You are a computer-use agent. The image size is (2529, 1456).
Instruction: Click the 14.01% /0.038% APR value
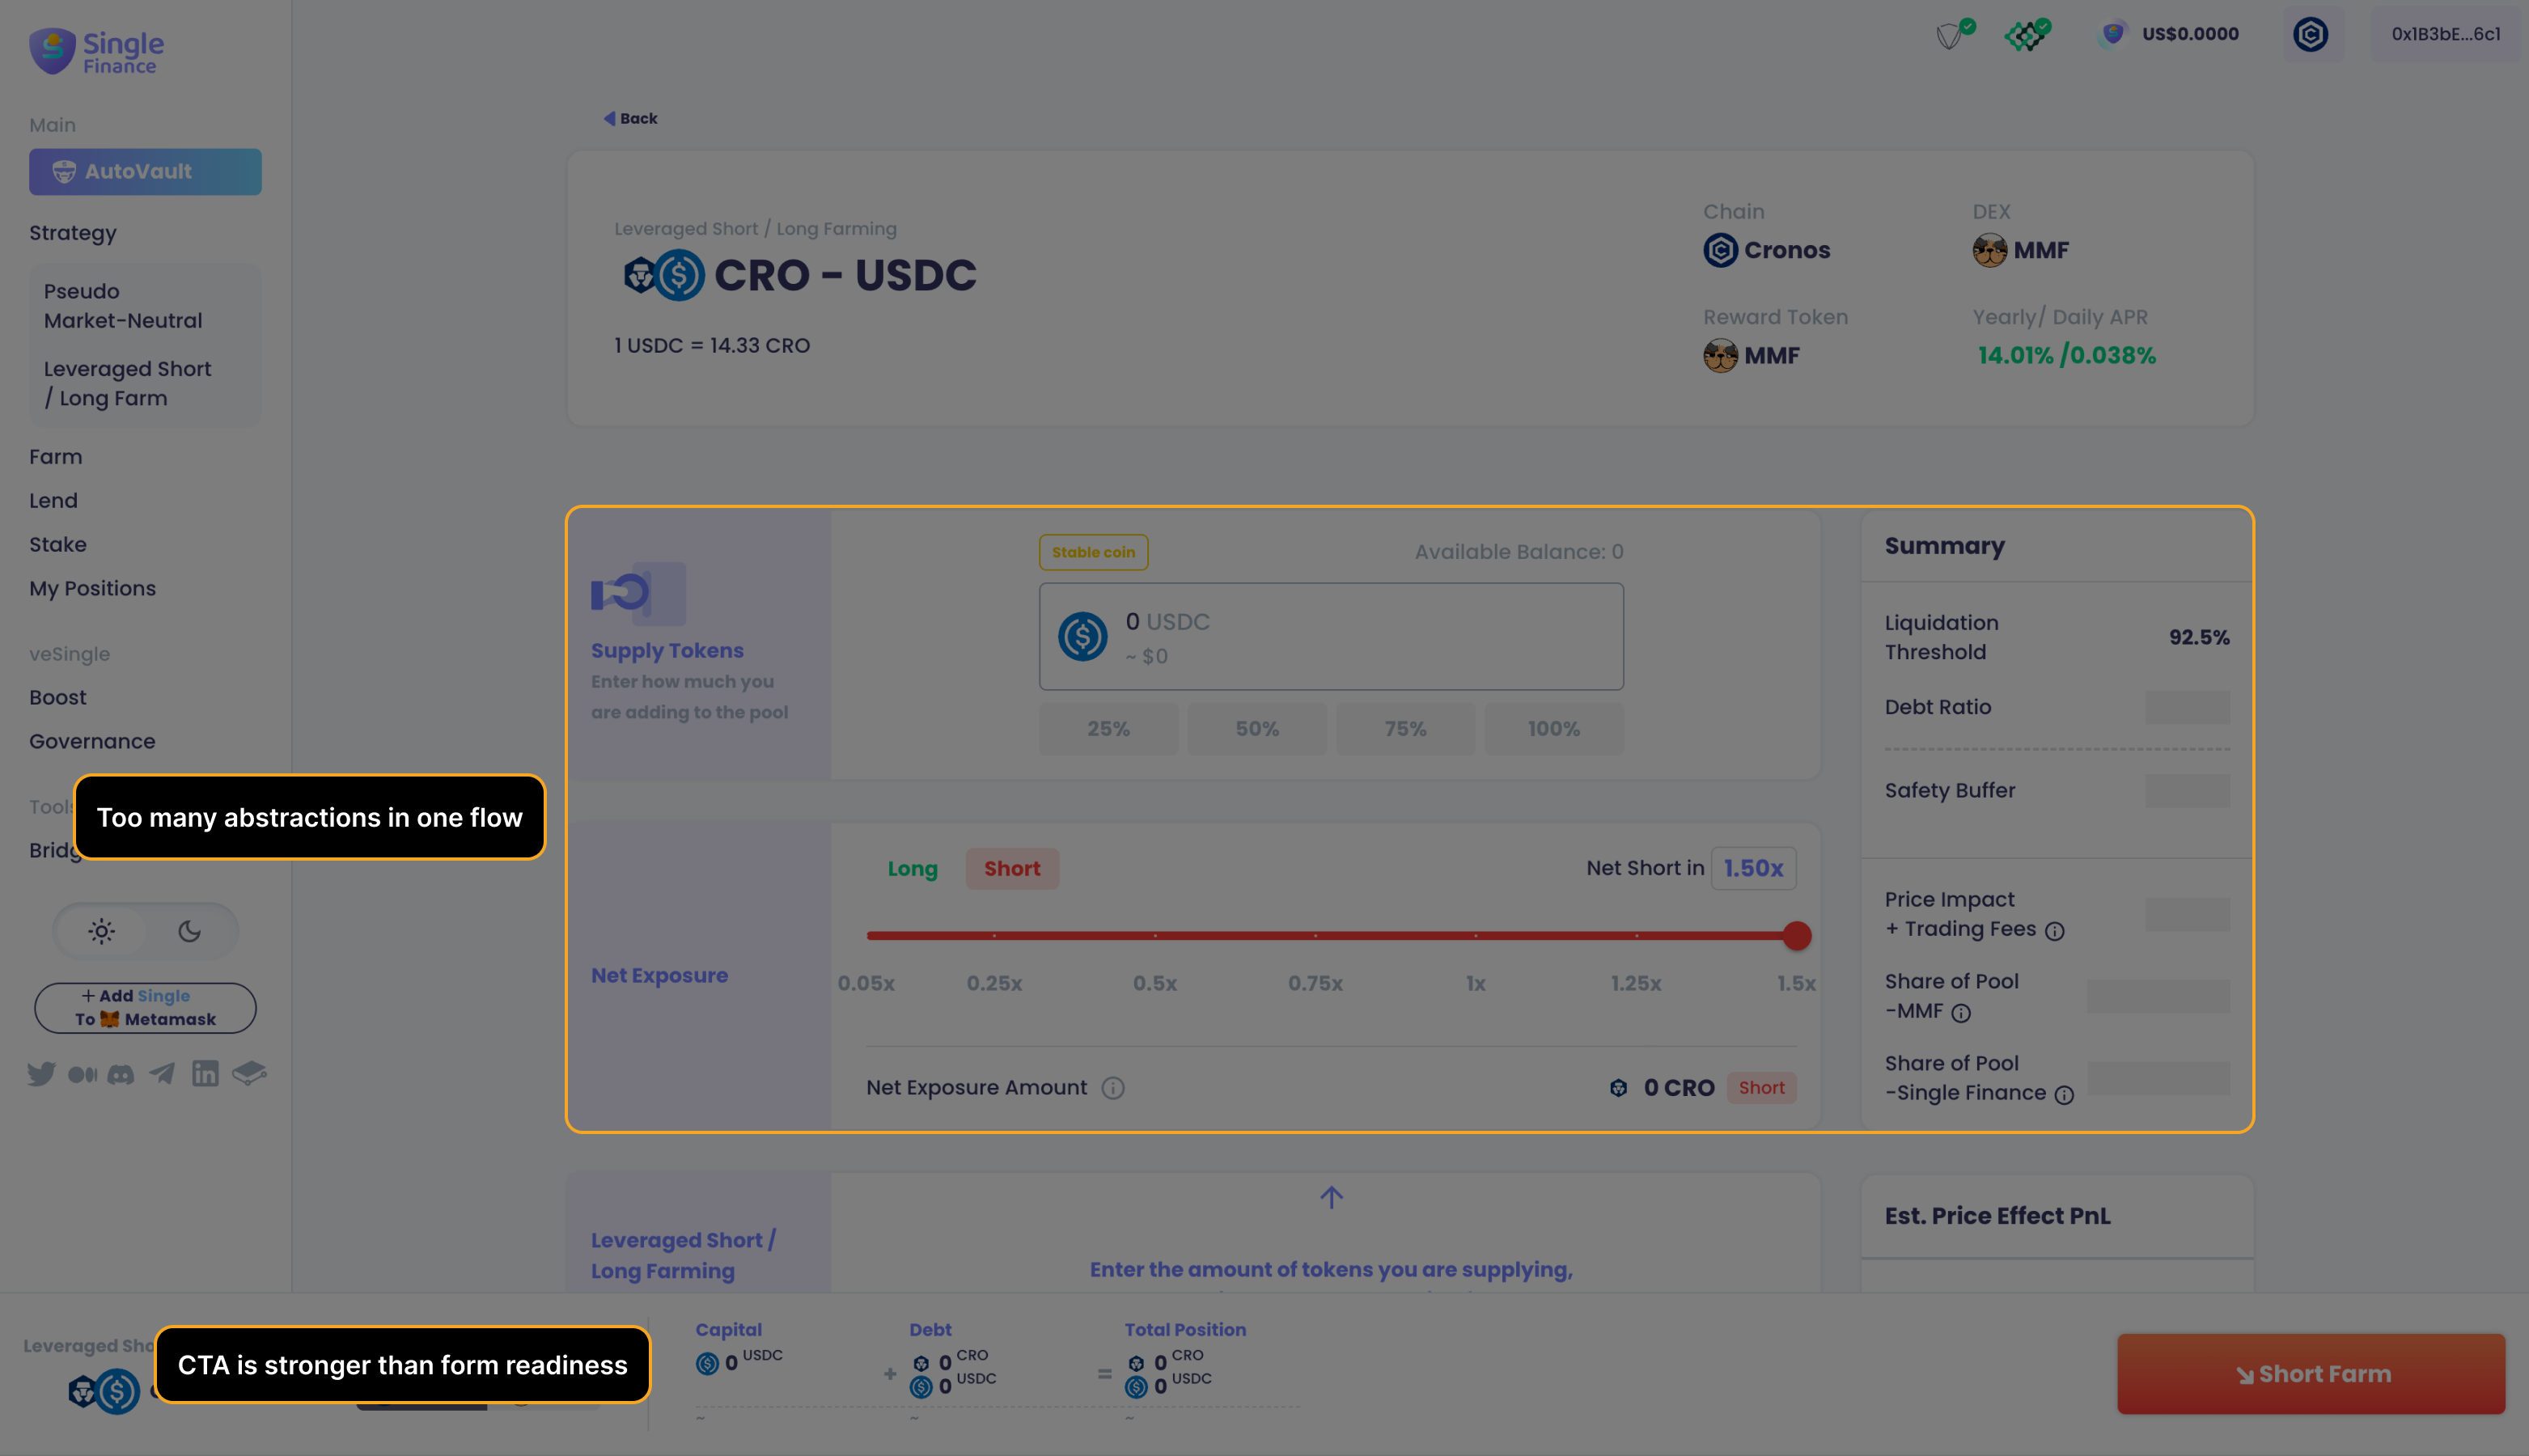tap(2066, 355)
